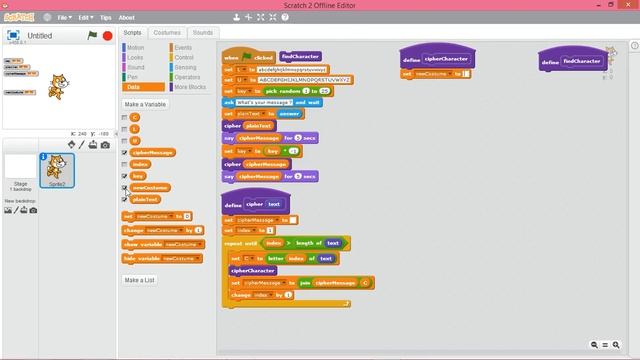Choose a new sprite from the library
This screenshot has height=360, width=640.
coord(71,144)
